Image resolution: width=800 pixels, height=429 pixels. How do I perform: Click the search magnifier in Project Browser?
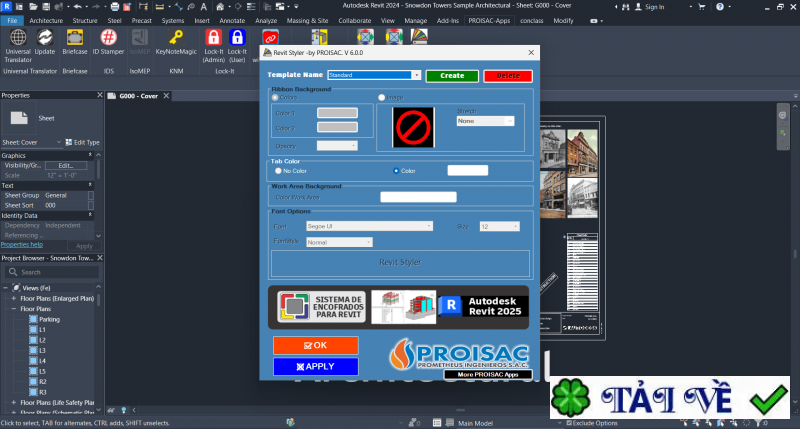(x=13, y=272)
